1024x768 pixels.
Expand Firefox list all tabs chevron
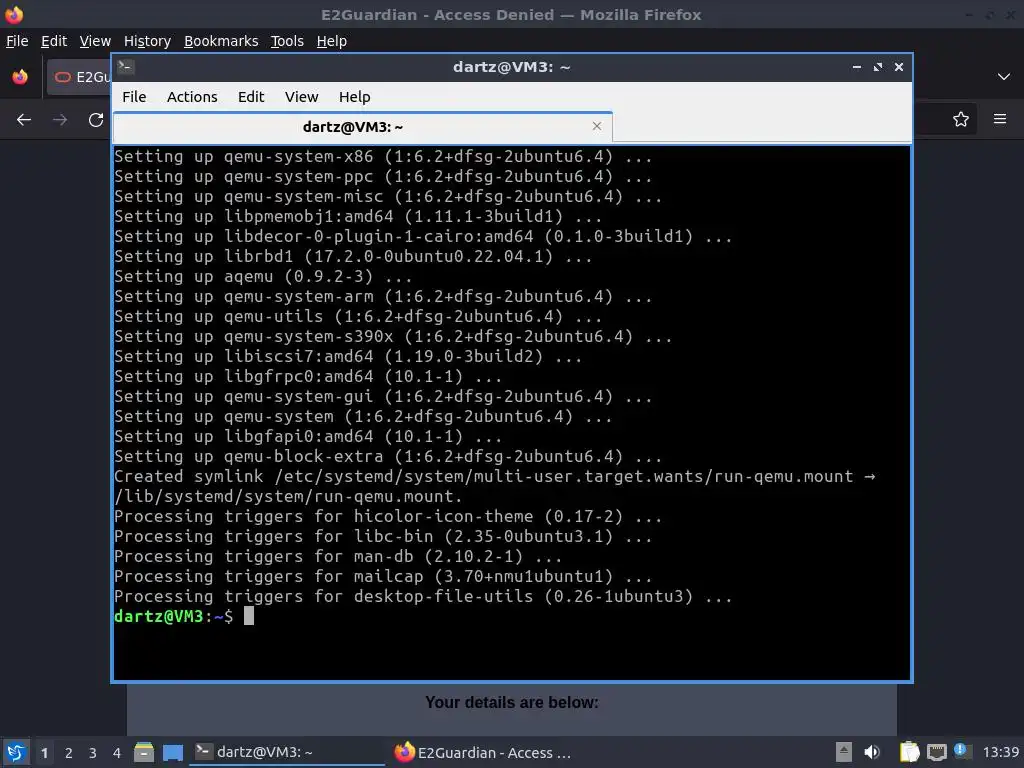point(1004,77)
